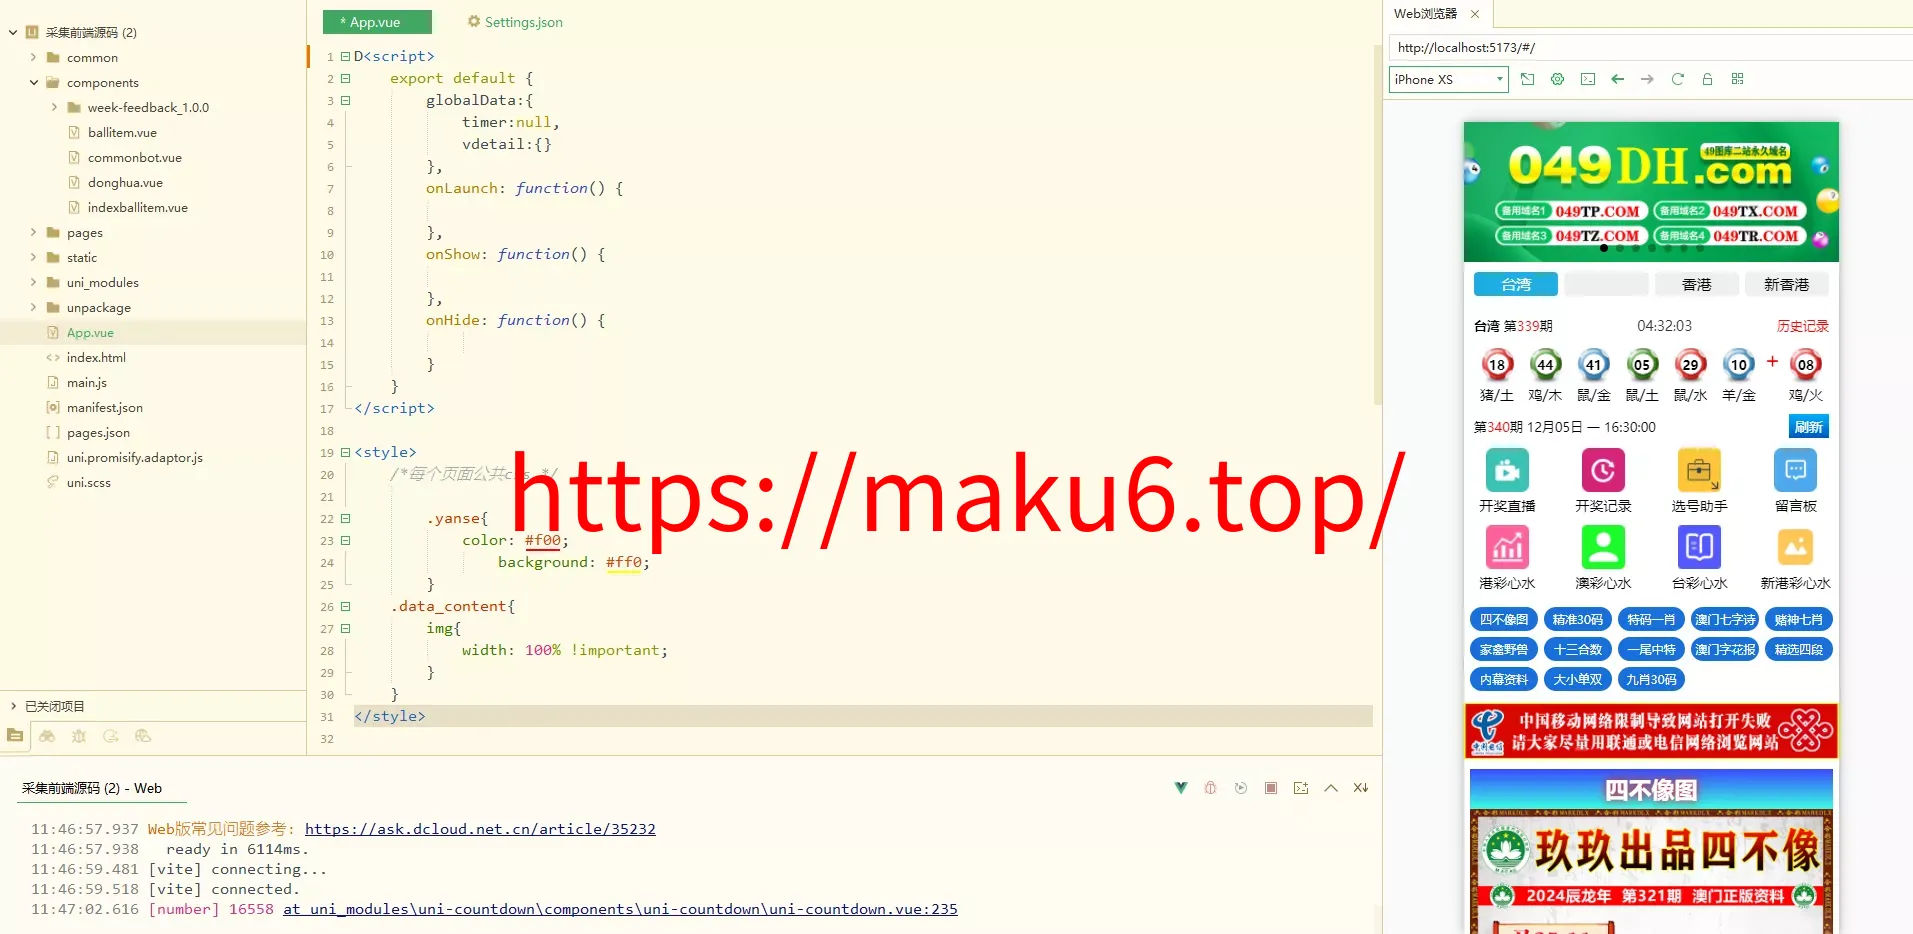This screenshot has height=934, width=1913.
Task: Collapse the components folder
Action: [x=33, y=83]
